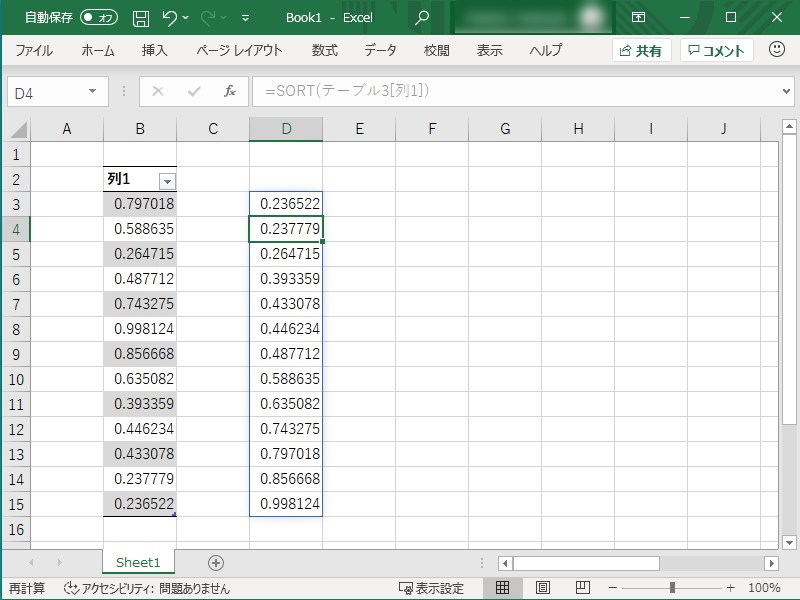The width and height of the screenshot is (800, 600).
Task: Switch to the ページ レイアウト tab
Action: 239,51
